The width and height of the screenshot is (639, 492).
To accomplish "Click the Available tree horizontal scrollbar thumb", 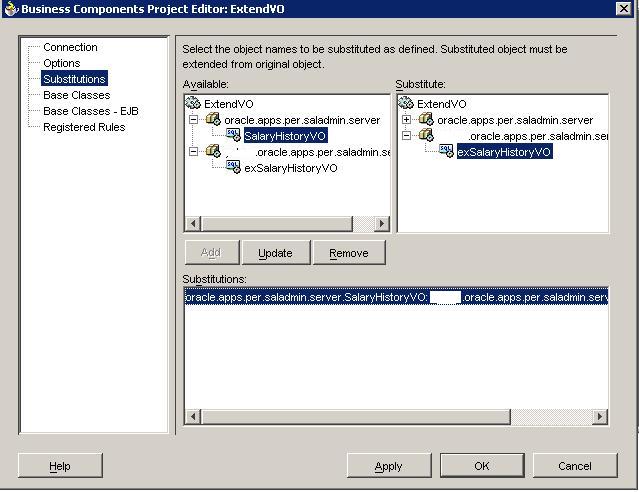I will 277,223.
